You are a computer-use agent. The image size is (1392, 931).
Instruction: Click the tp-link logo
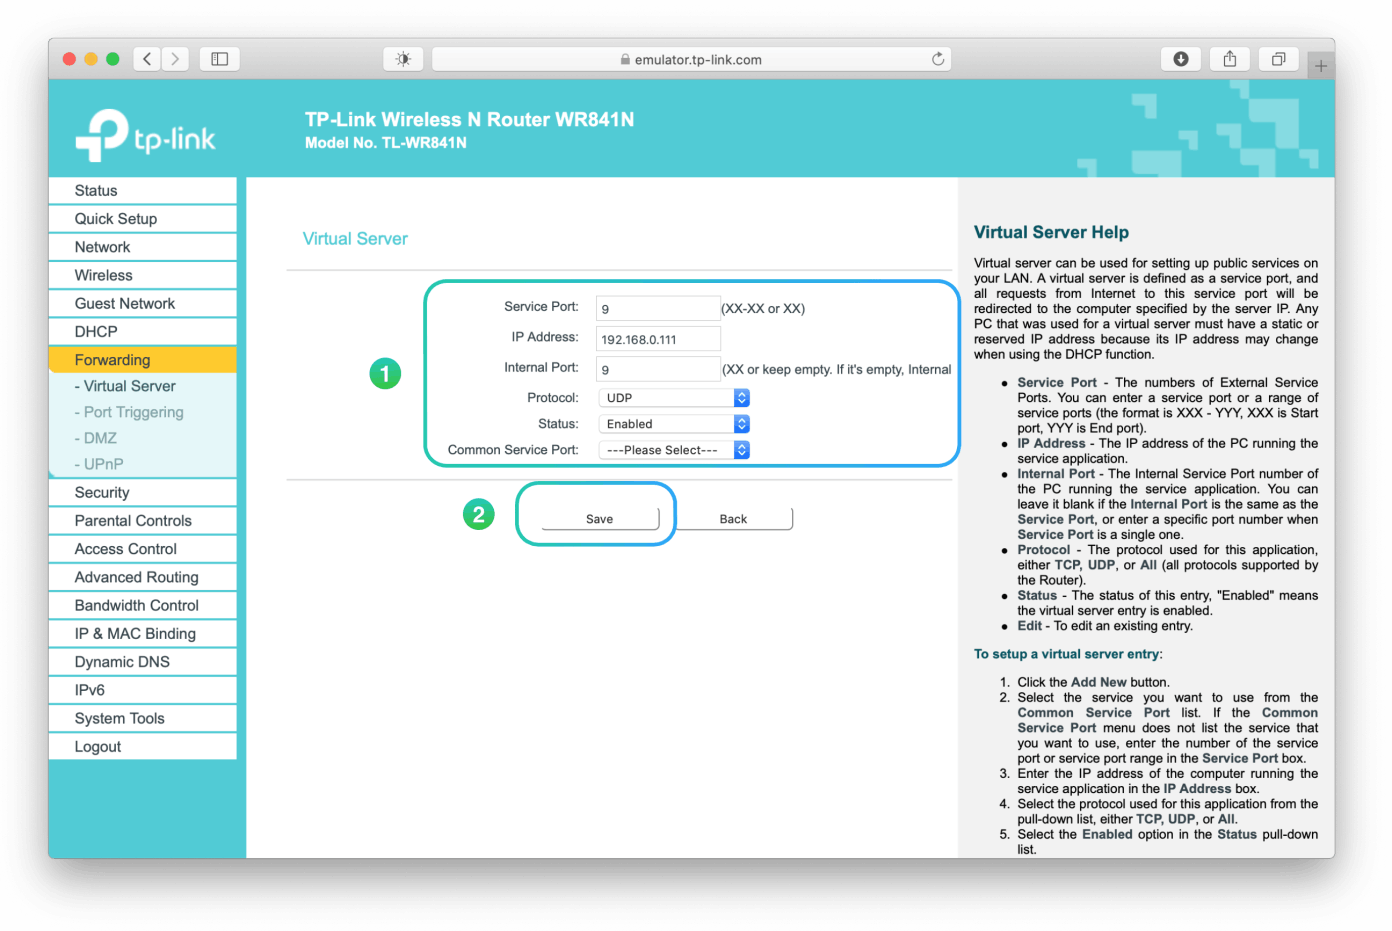[146, 135]
